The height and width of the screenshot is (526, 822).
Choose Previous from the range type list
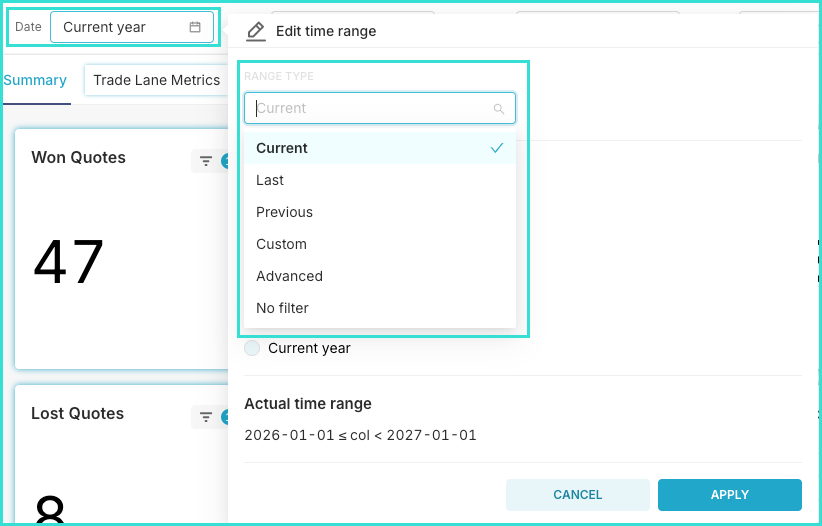(x=284, y=212)
